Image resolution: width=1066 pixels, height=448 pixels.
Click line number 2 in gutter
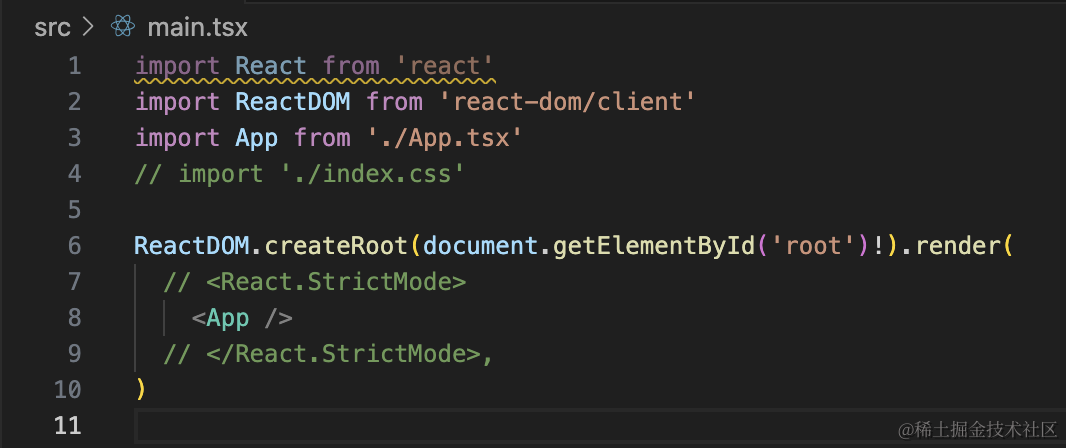(74, 103)
